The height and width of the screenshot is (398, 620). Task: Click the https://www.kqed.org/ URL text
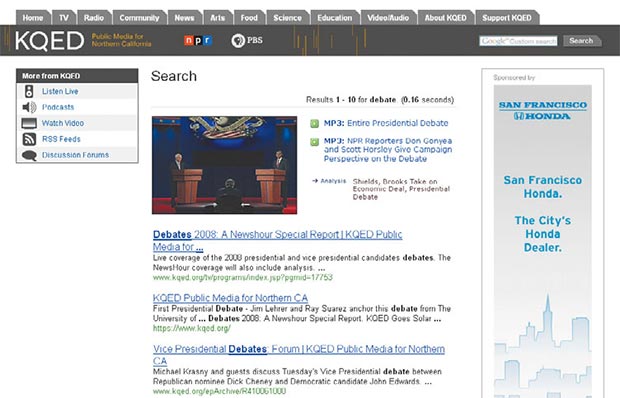point(192,328)
